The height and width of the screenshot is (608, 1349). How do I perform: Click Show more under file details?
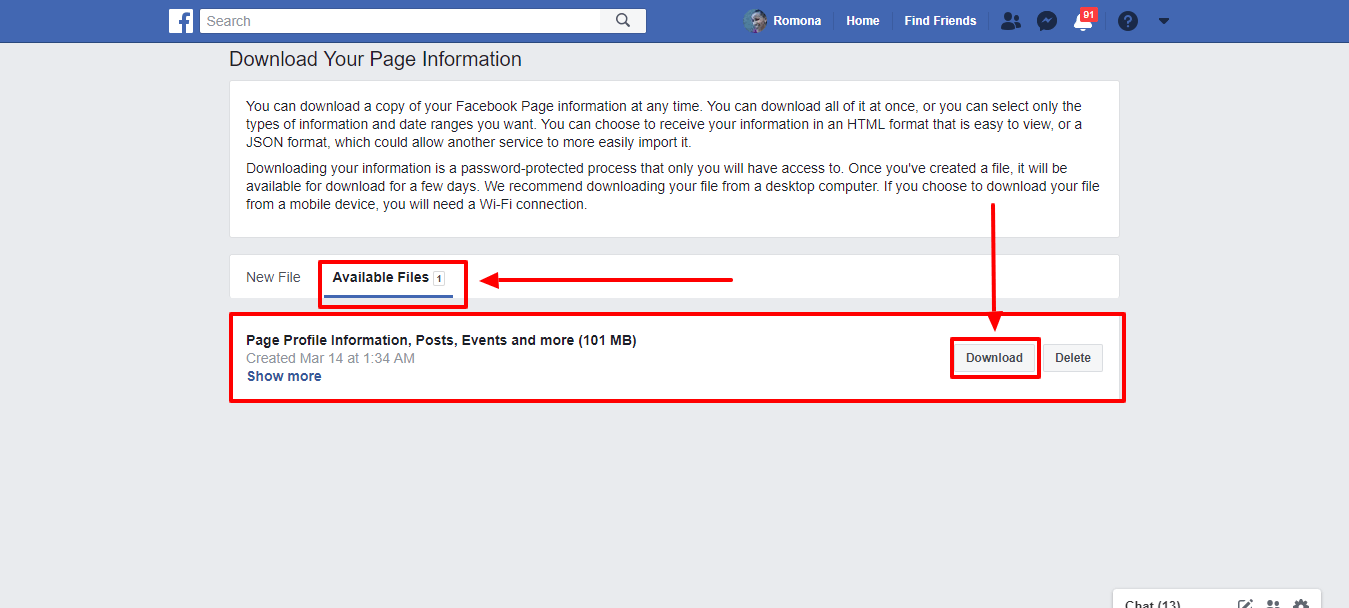pos(284,376)
